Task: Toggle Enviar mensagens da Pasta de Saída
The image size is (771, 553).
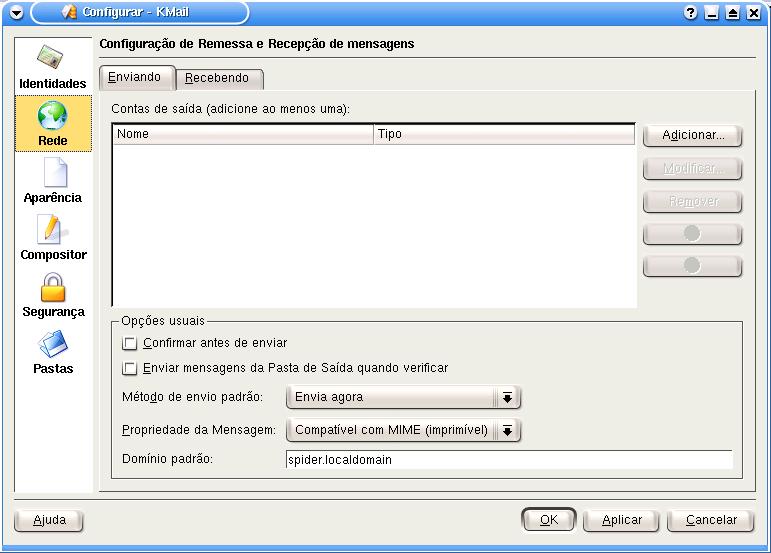Action: point(129,368)
